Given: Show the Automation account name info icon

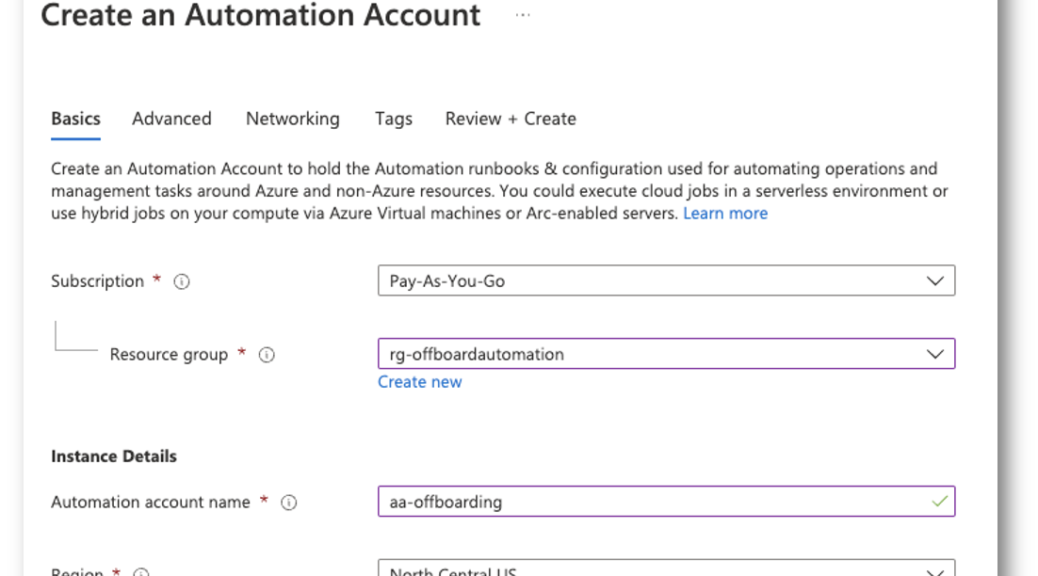Looking at the screenshot, I should pyautogui.click(x=289, y=503).
